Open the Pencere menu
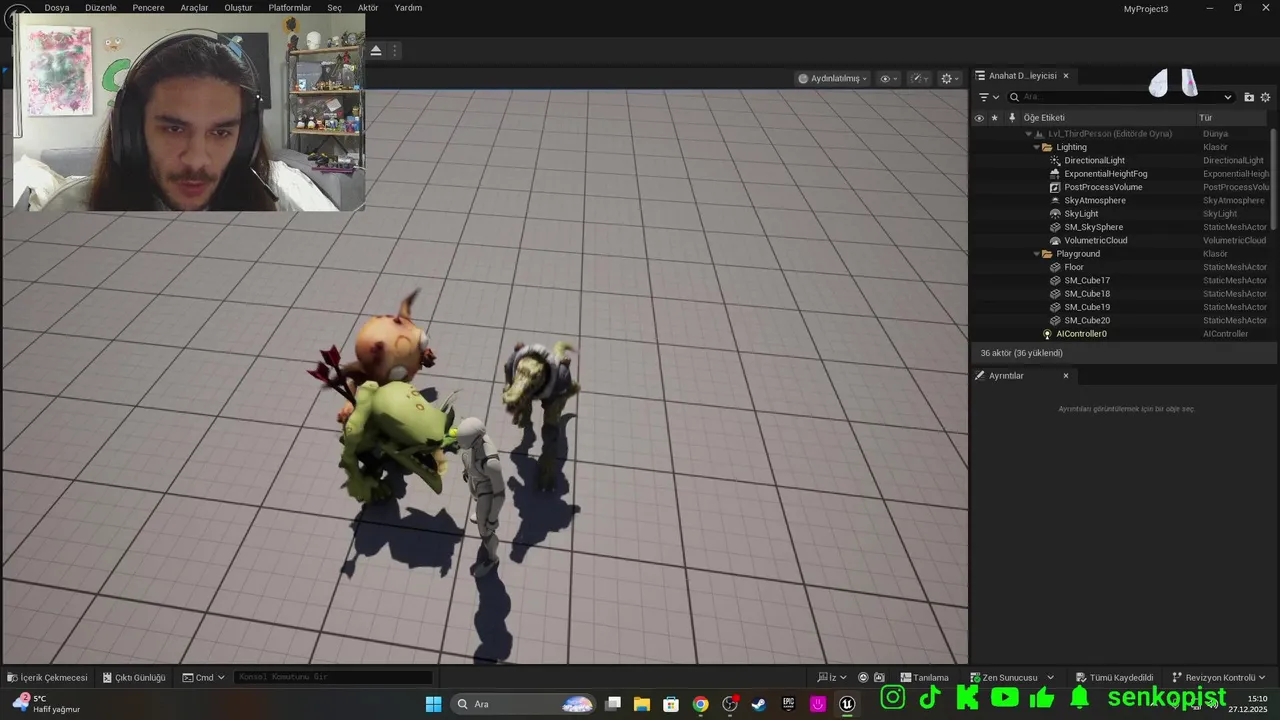This screenshot has width=1280, height=720. 148,7
